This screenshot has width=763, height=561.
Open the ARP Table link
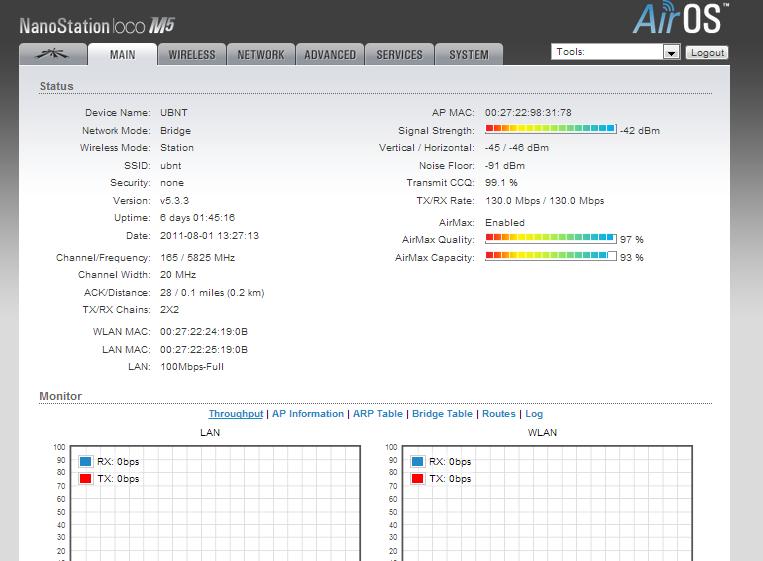pyautogui.click(x=378, y=414)
